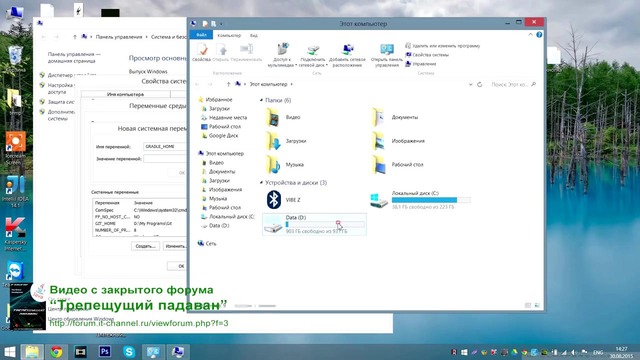Open Kaspersky Internet desktop shortcut
Viewport: 640px width, 360px height.
click(16, 234)
